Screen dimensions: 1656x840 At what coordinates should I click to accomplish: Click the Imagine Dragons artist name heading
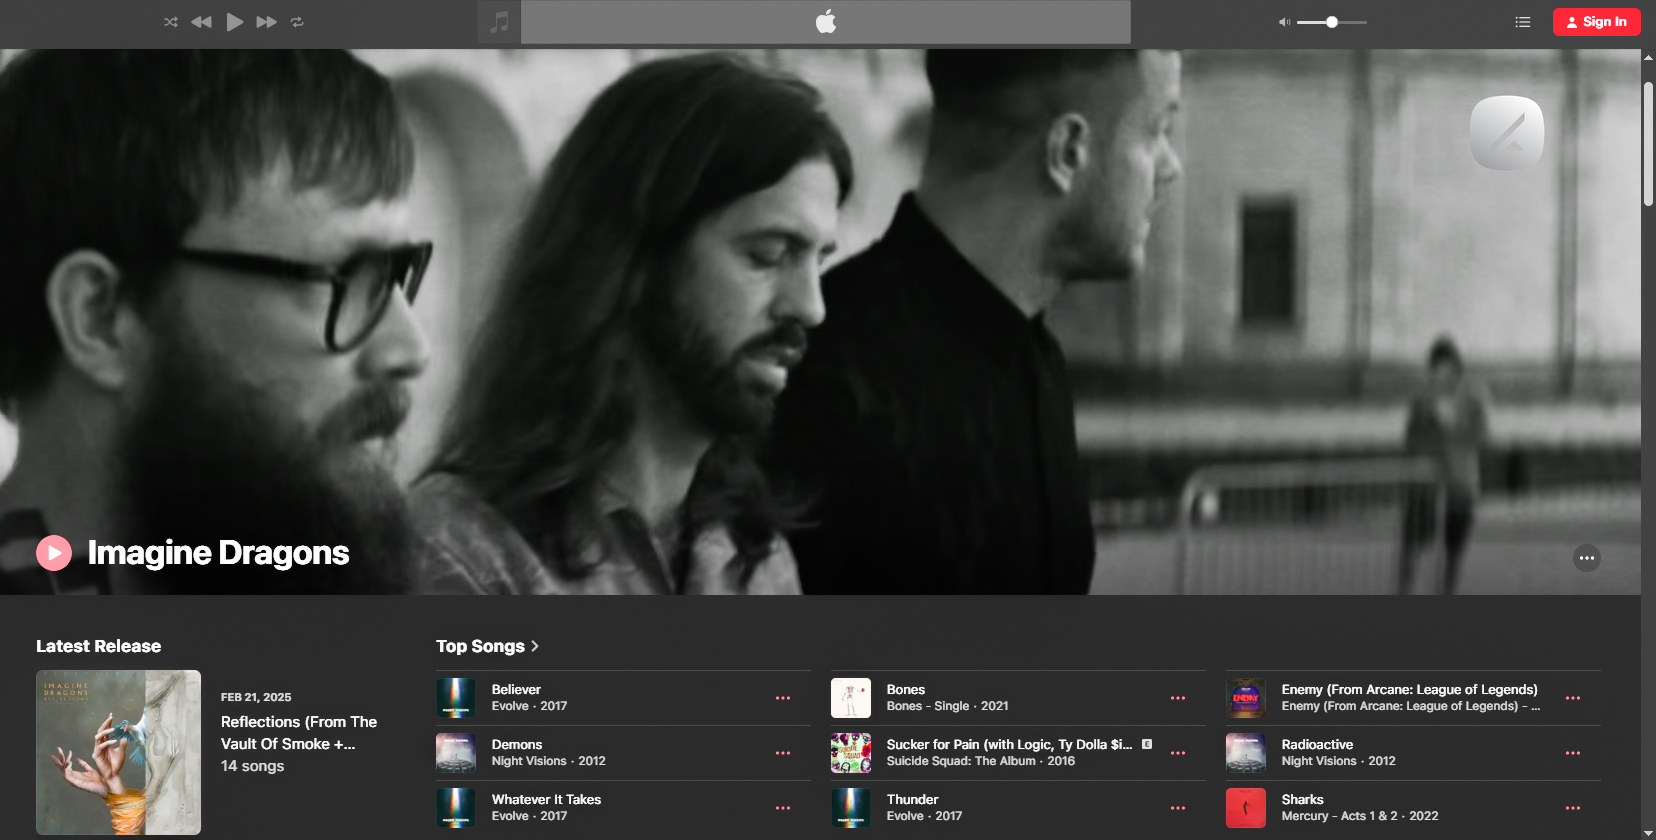point(218,553)
